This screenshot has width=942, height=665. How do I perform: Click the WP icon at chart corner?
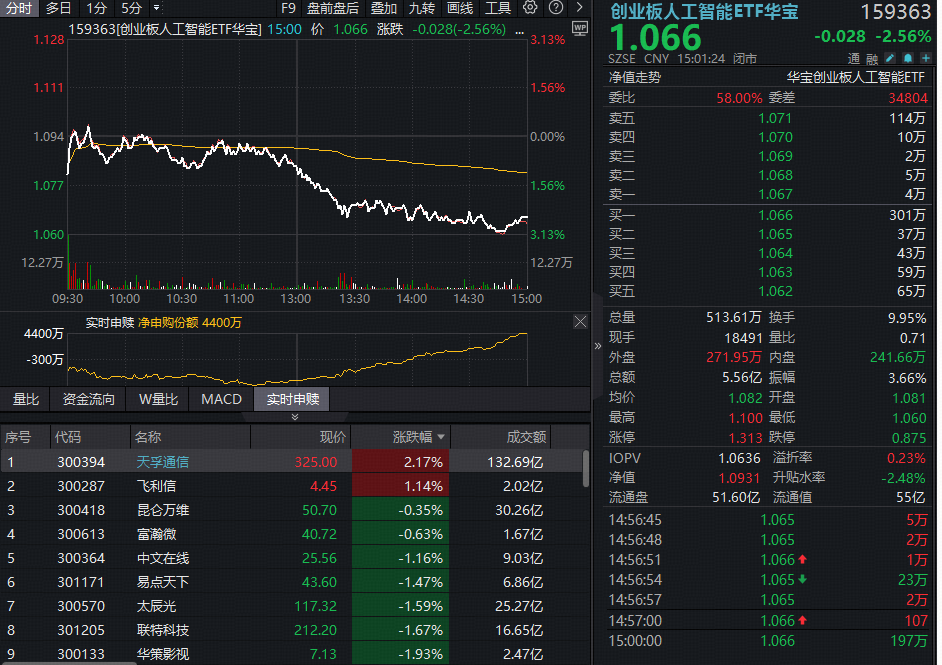pos(581,29)
